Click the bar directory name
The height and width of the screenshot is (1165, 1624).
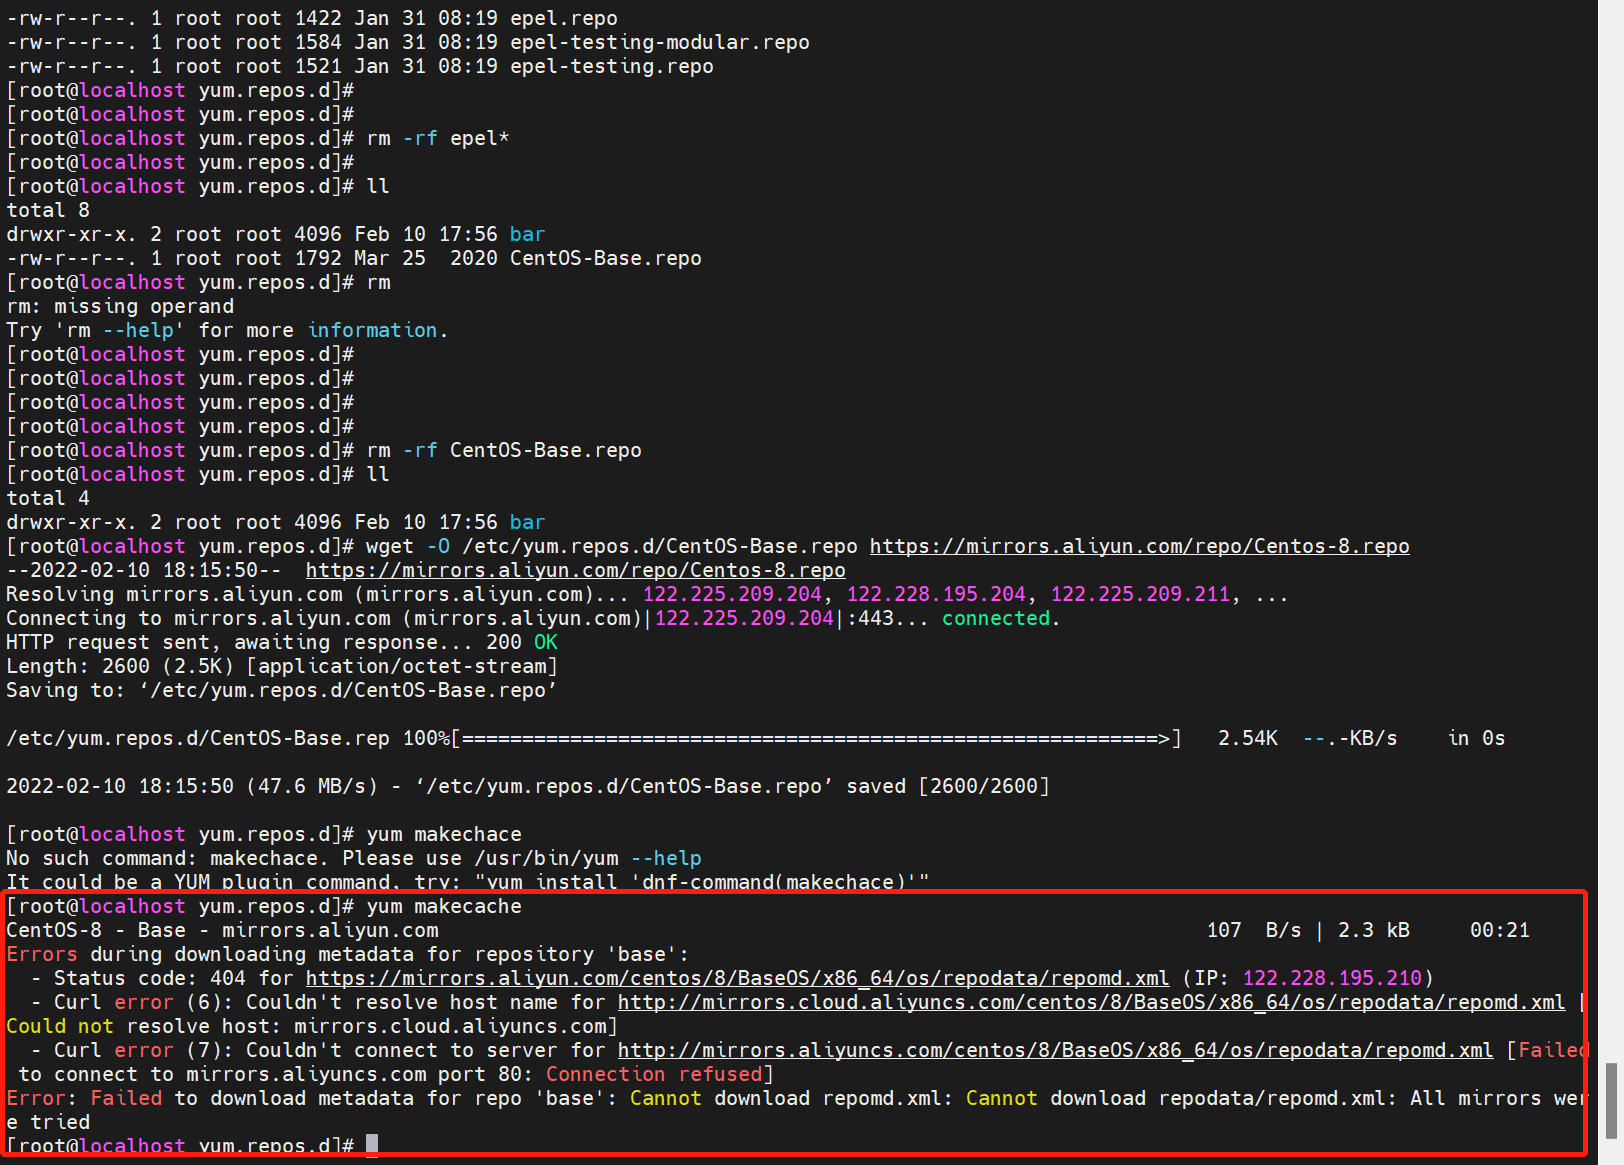[x=528, y=233]
